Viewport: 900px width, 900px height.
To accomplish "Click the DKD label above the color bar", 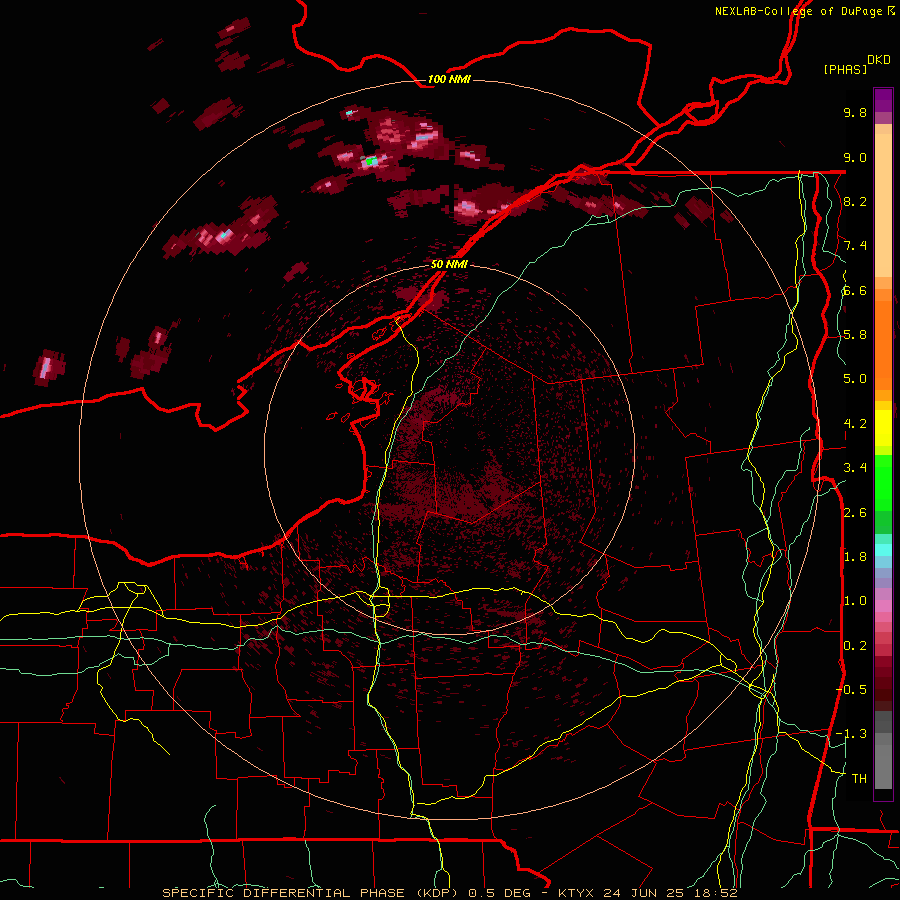I will [x=879, y=59].
